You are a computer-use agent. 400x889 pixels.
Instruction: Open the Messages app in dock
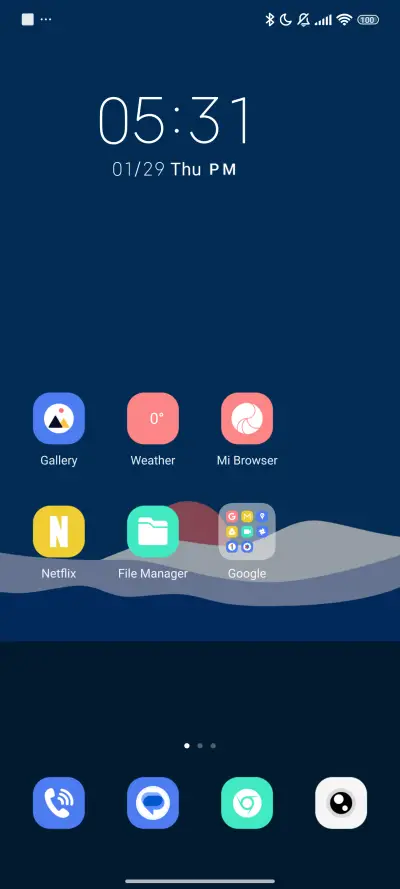[153, 803]
